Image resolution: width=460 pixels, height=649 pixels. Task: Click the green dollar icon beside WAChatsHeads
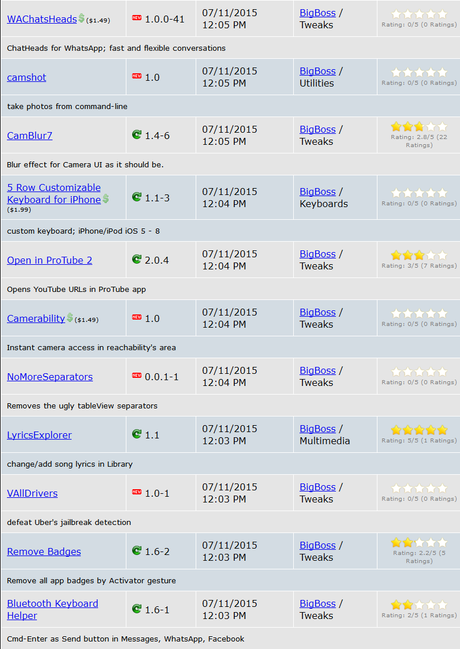[x=82, y=18]
